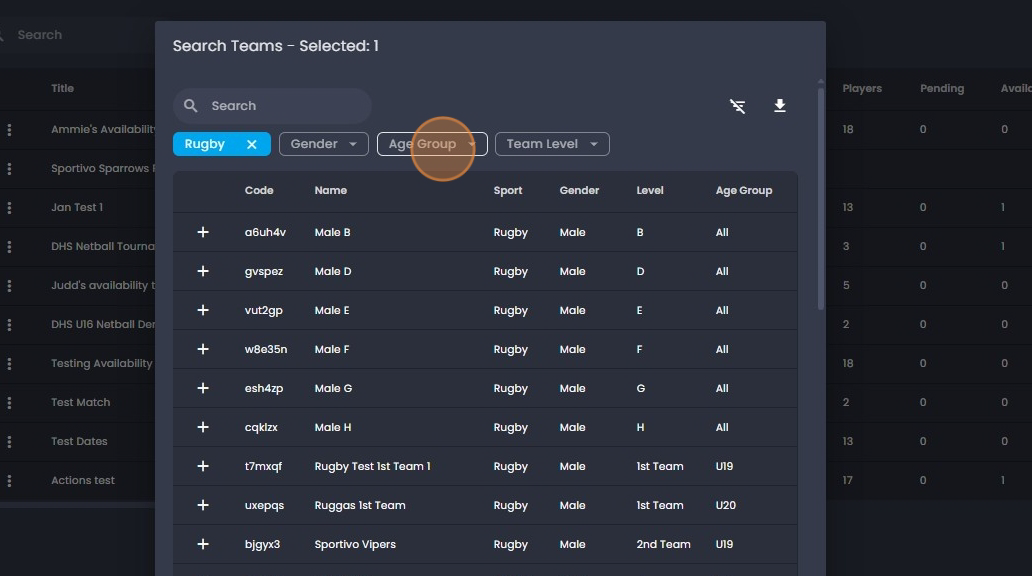The image size is (1032, 576).
Task: Open Test Dates in background list
Action: tap(79, 441)
